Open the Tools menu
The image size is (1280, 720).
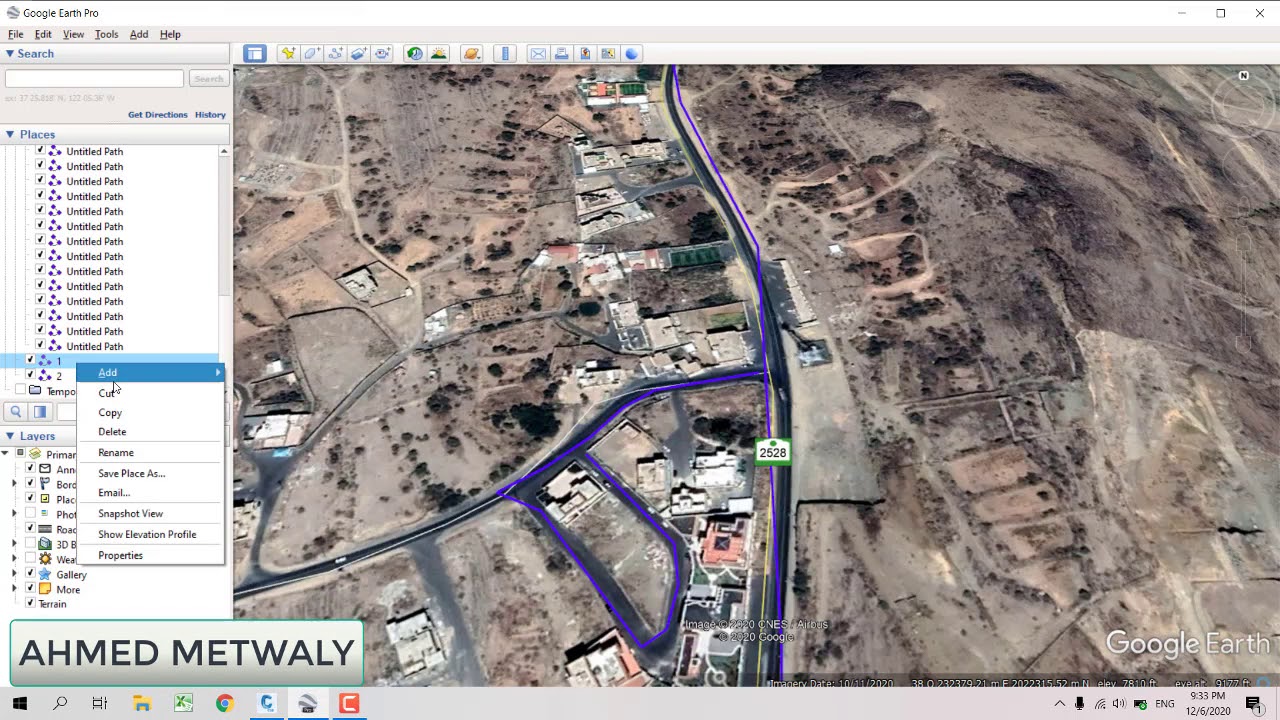coord(106,34)
